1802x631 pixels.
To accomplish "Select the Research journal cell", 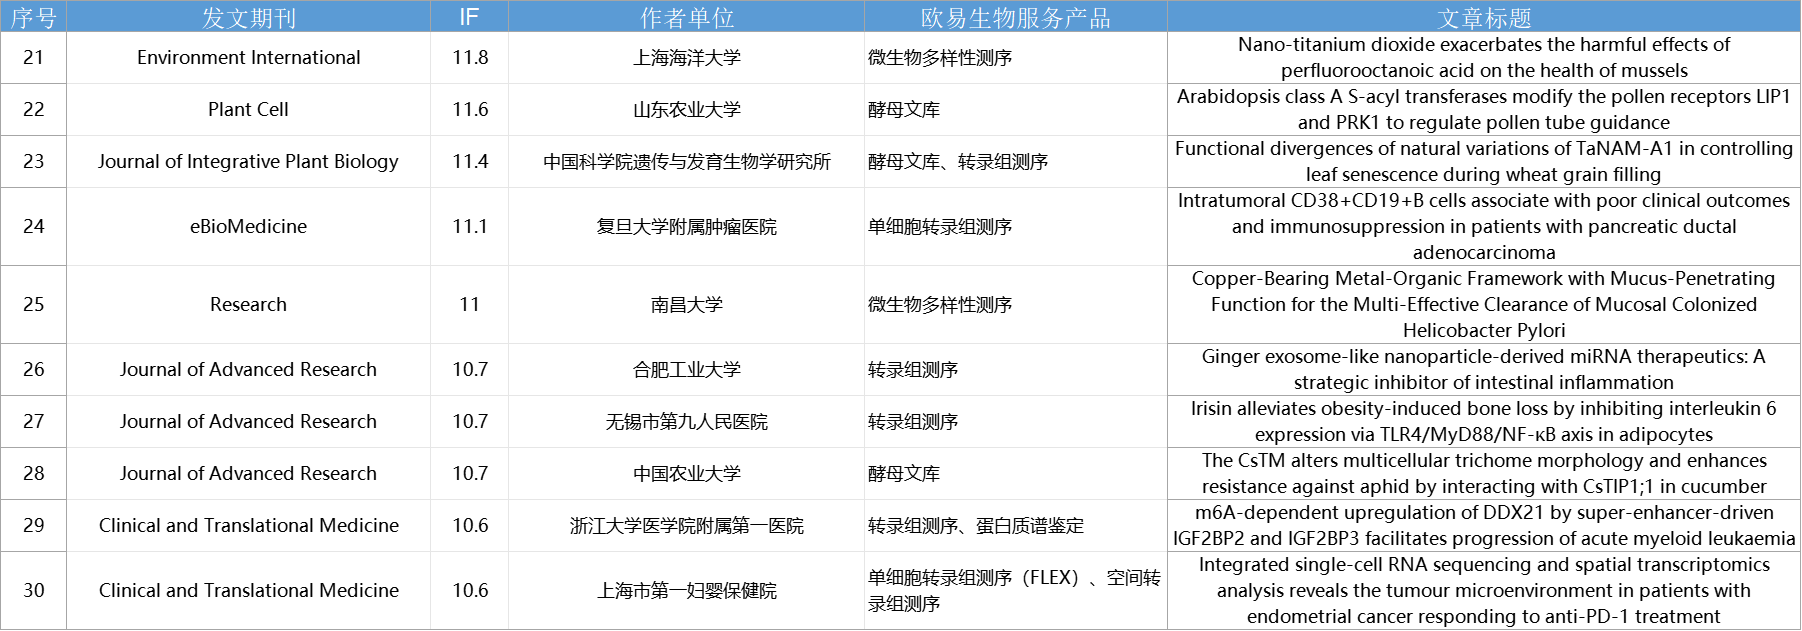I will pyautogui.click(x=248, y=305).
